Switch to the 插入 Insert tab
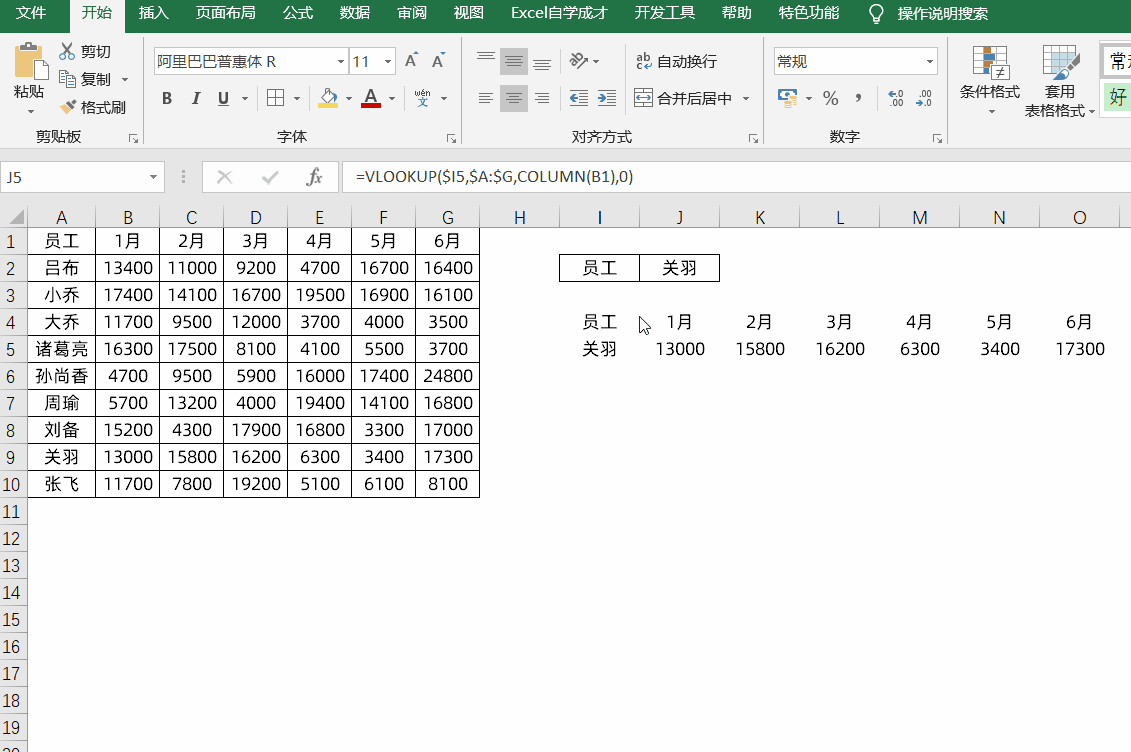The image size is (1131, 752). tap(153, 13)
